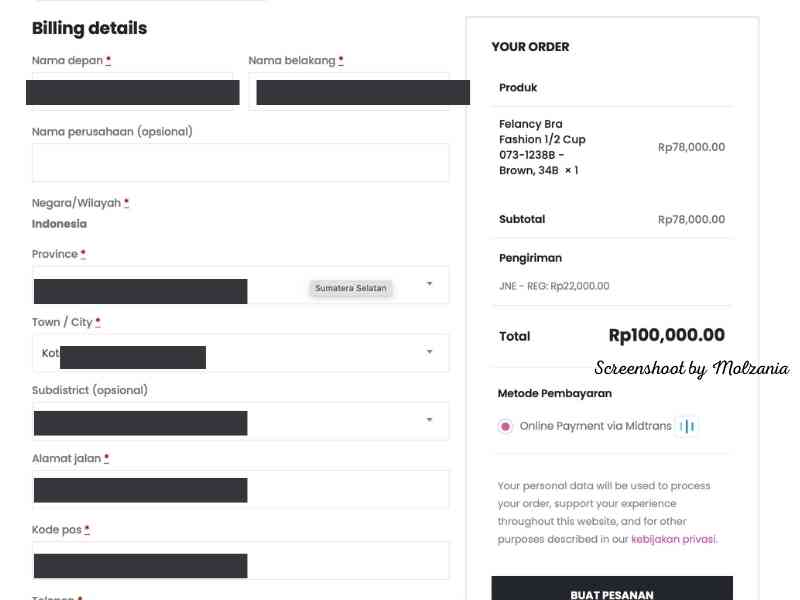Viewport: 800px width, 600px height.
Task: Expand the Subdistrict dropdown arrow
Action: coord(430,420)
